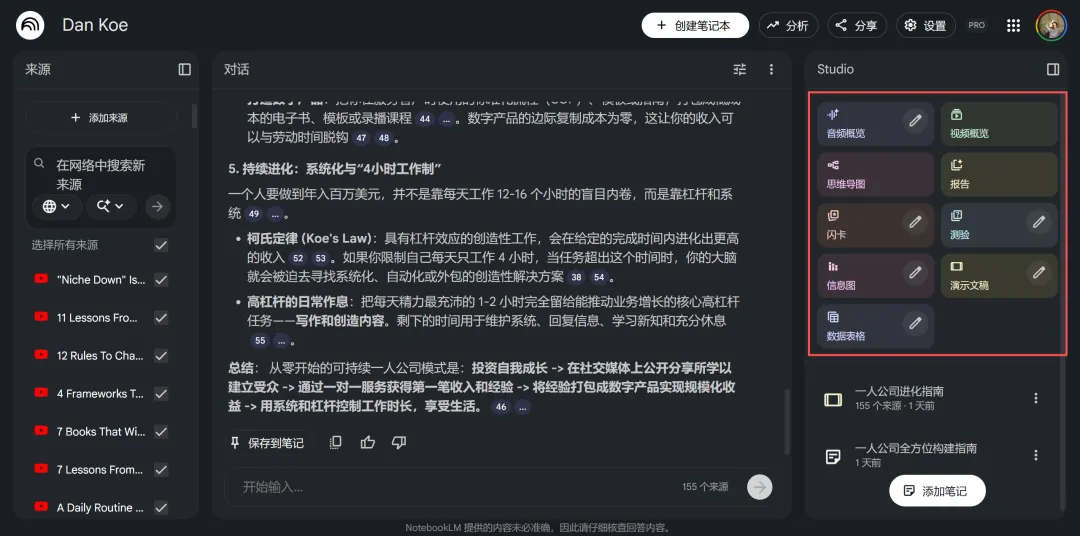Edit 演示文稿 with pencil icon
The image size is (1080, 536).
coord(1039,272)
